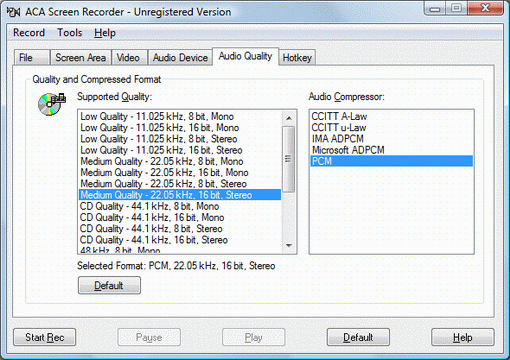The image size is (510, 360).
Task: Click the Play button
Action: tap(253, 337)
